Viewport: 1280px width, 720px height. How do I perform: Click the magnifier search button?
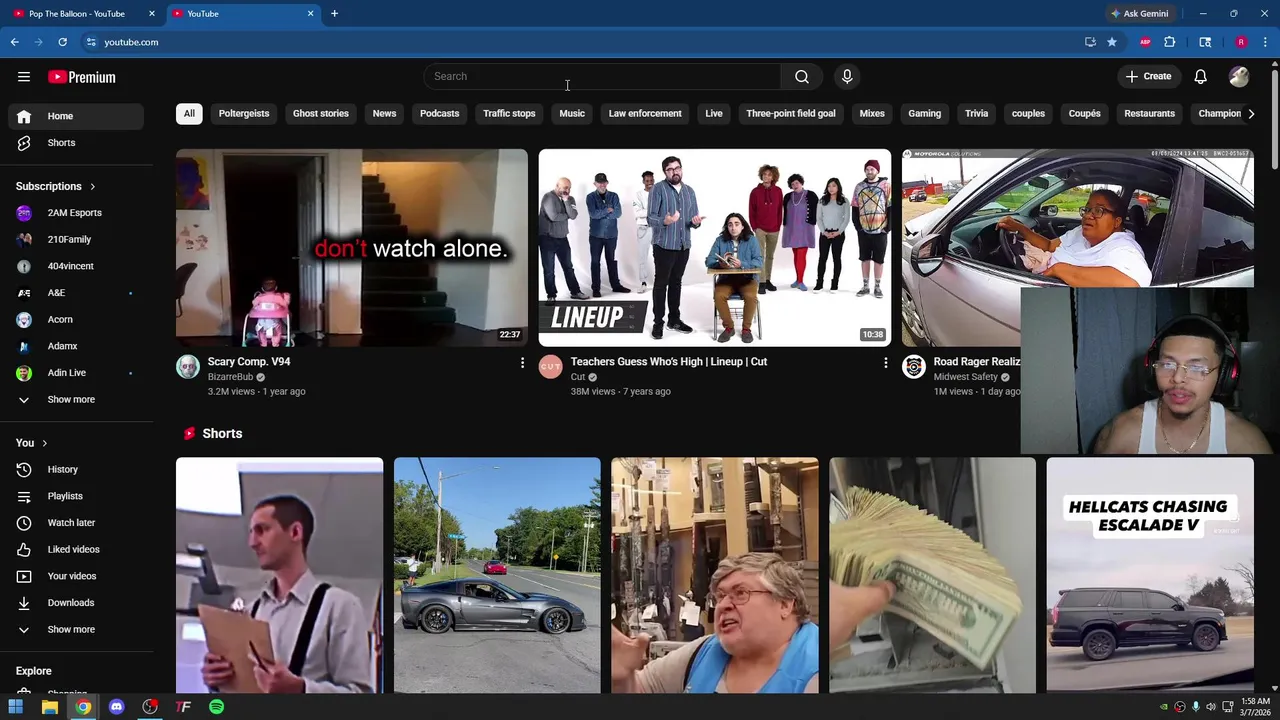click(x=802, y=77)
